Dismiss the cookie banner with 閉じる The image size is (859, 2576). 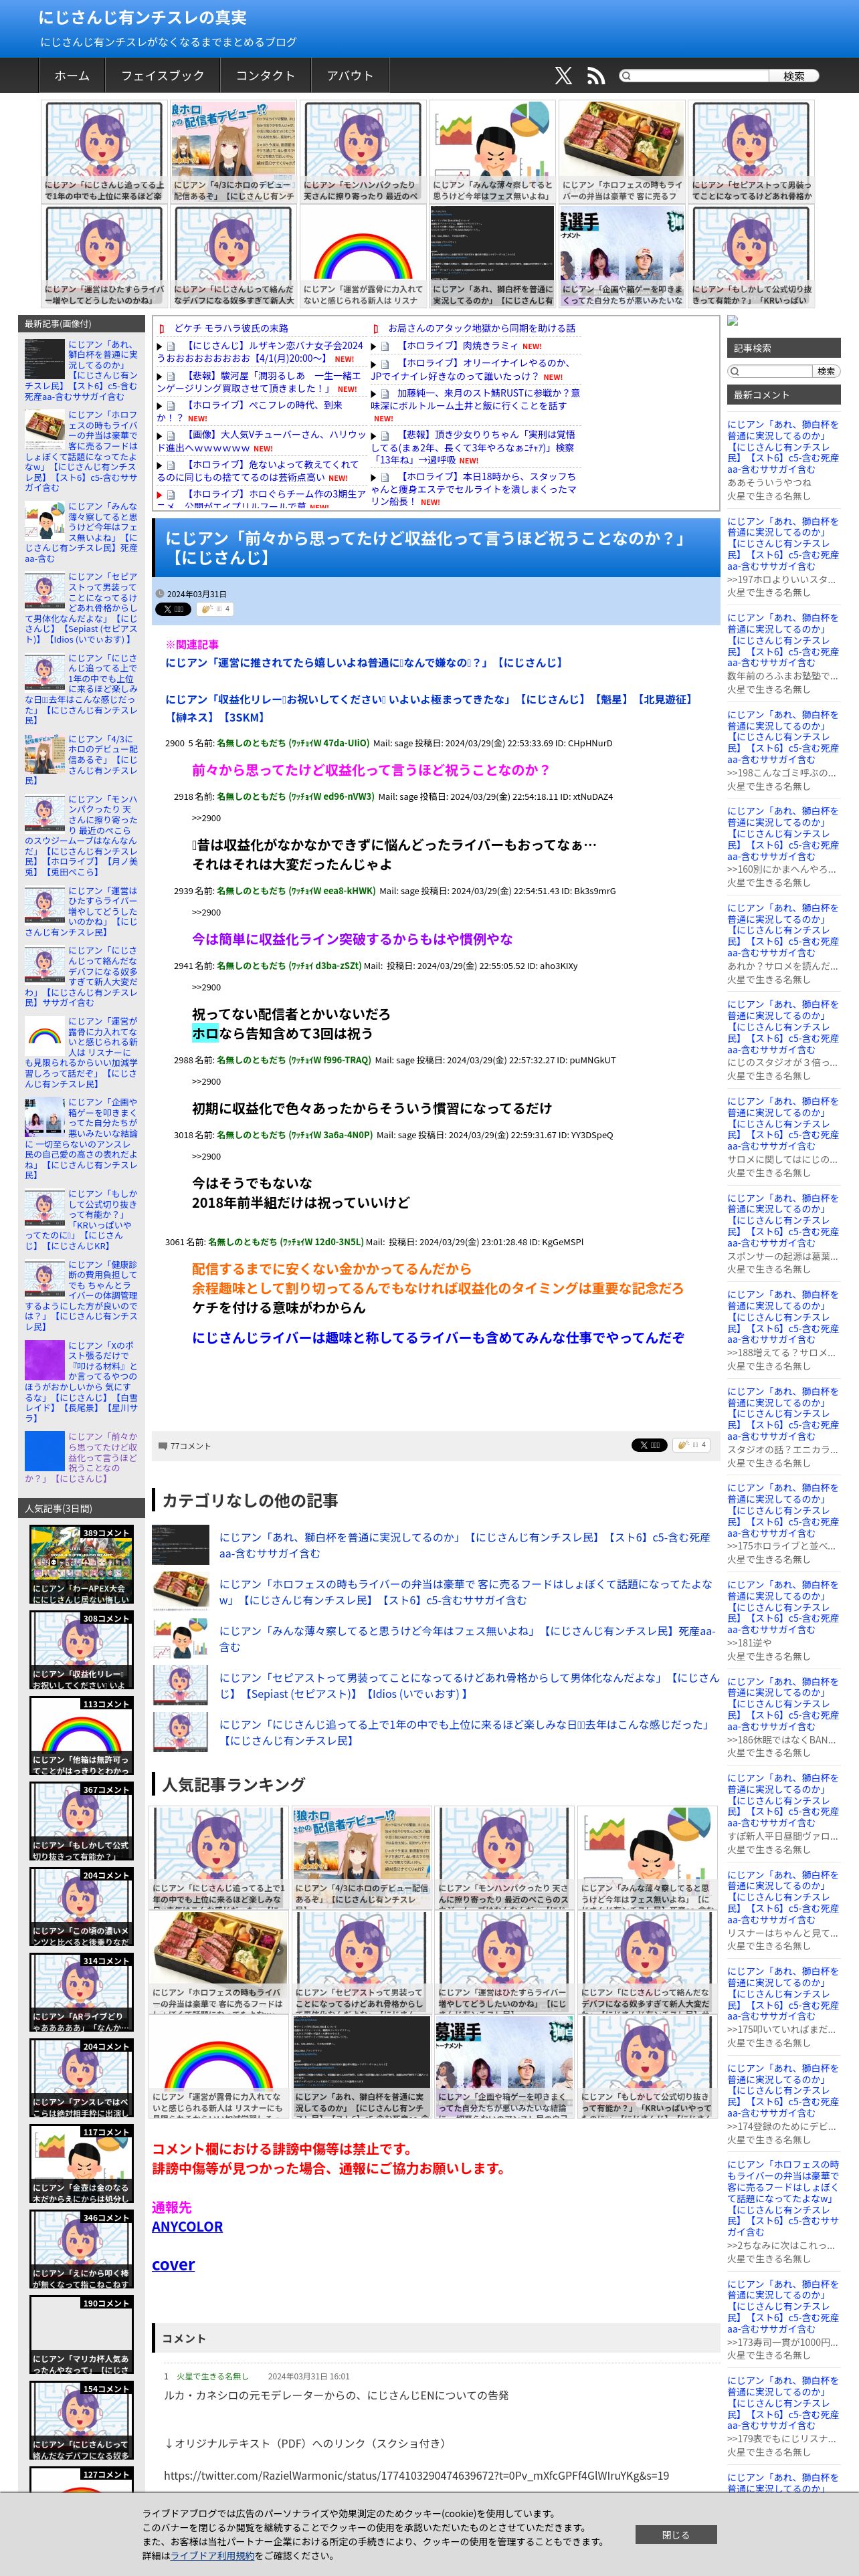676,2535
